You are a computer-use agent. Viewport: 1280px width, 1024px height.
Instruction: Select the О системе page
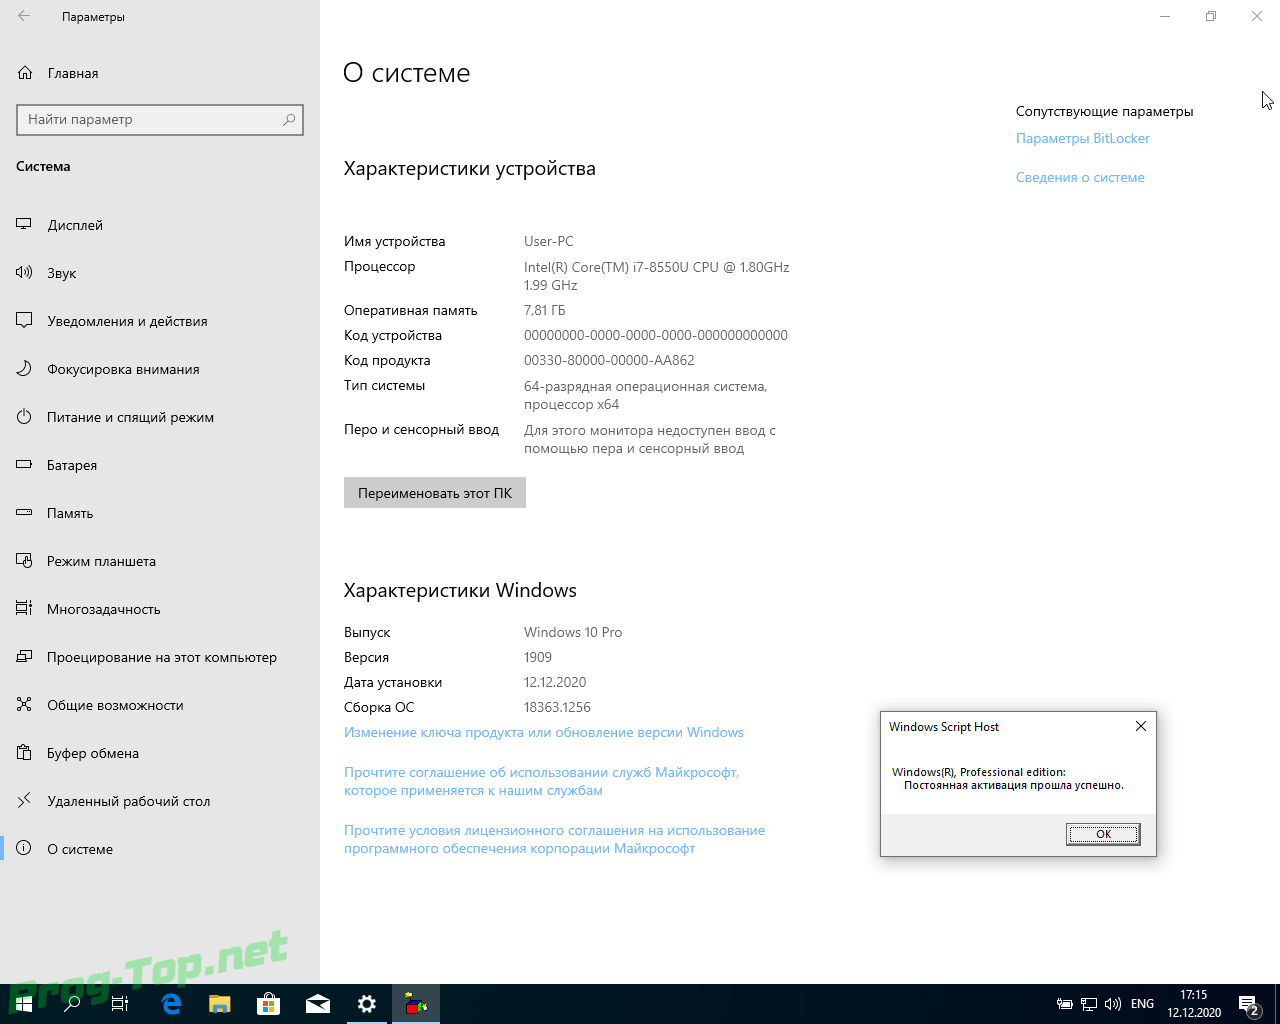[160, 849]
